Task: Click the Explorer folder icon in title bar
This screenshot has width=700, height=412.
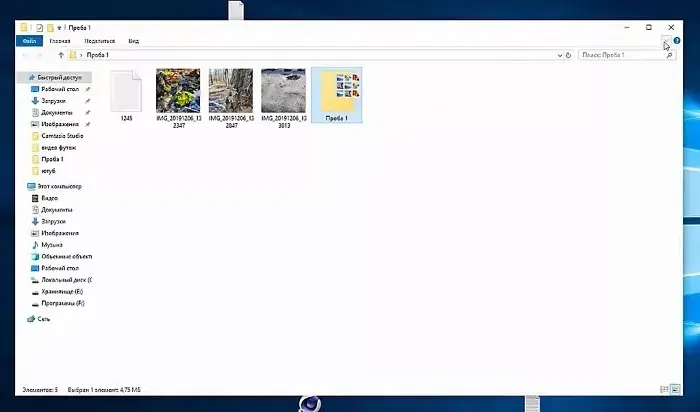Action: 24,28
